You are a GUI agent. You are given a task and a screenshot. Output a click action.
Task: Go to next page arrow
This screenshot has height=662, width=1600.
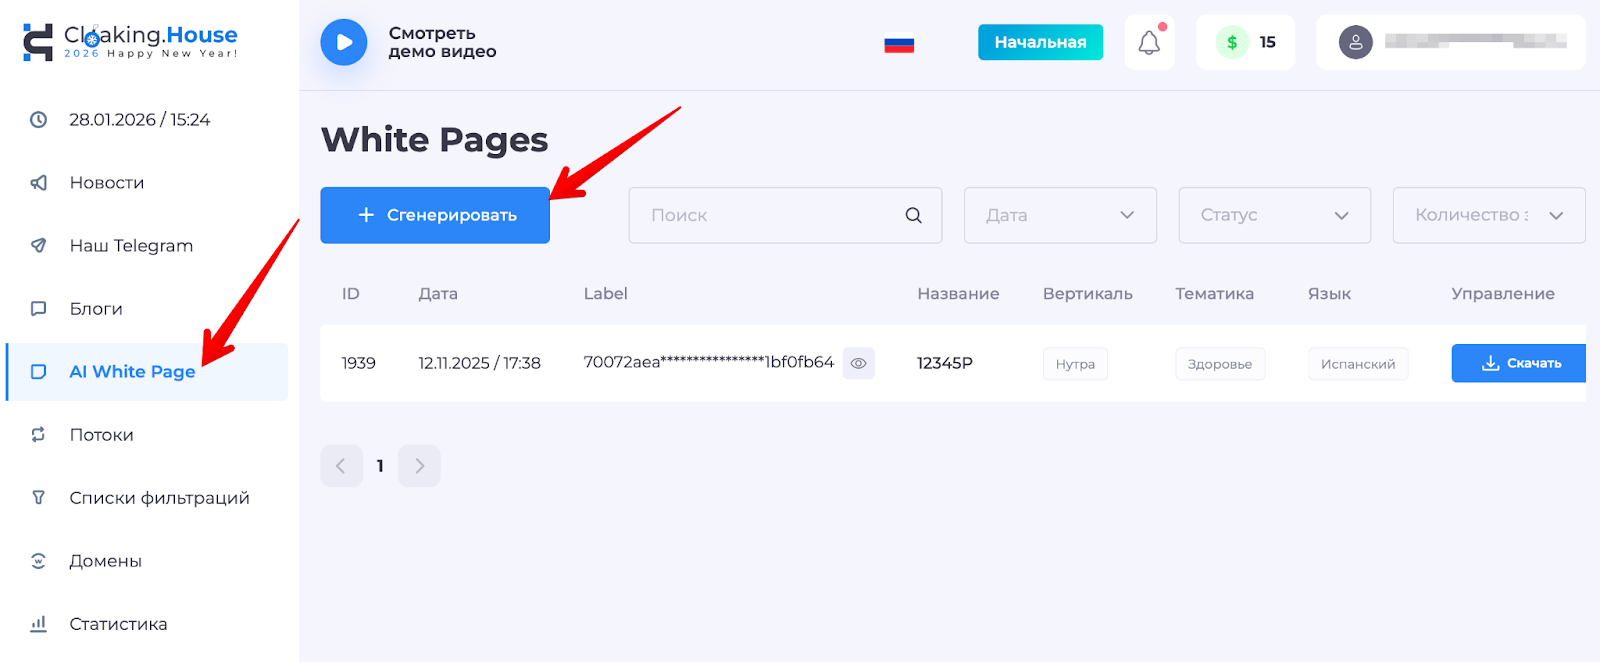419,466
